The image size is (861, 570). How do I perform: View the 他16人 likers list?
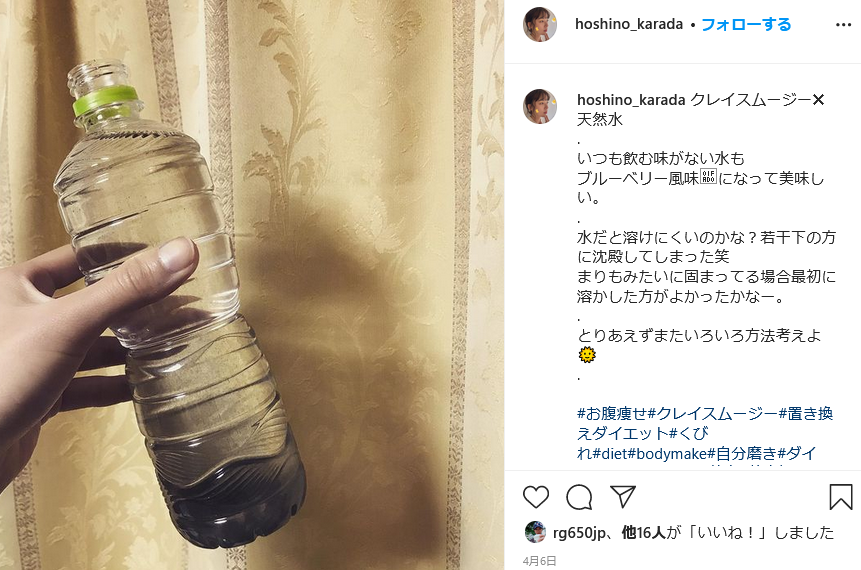pyautogui.click(x=644, y=532)
